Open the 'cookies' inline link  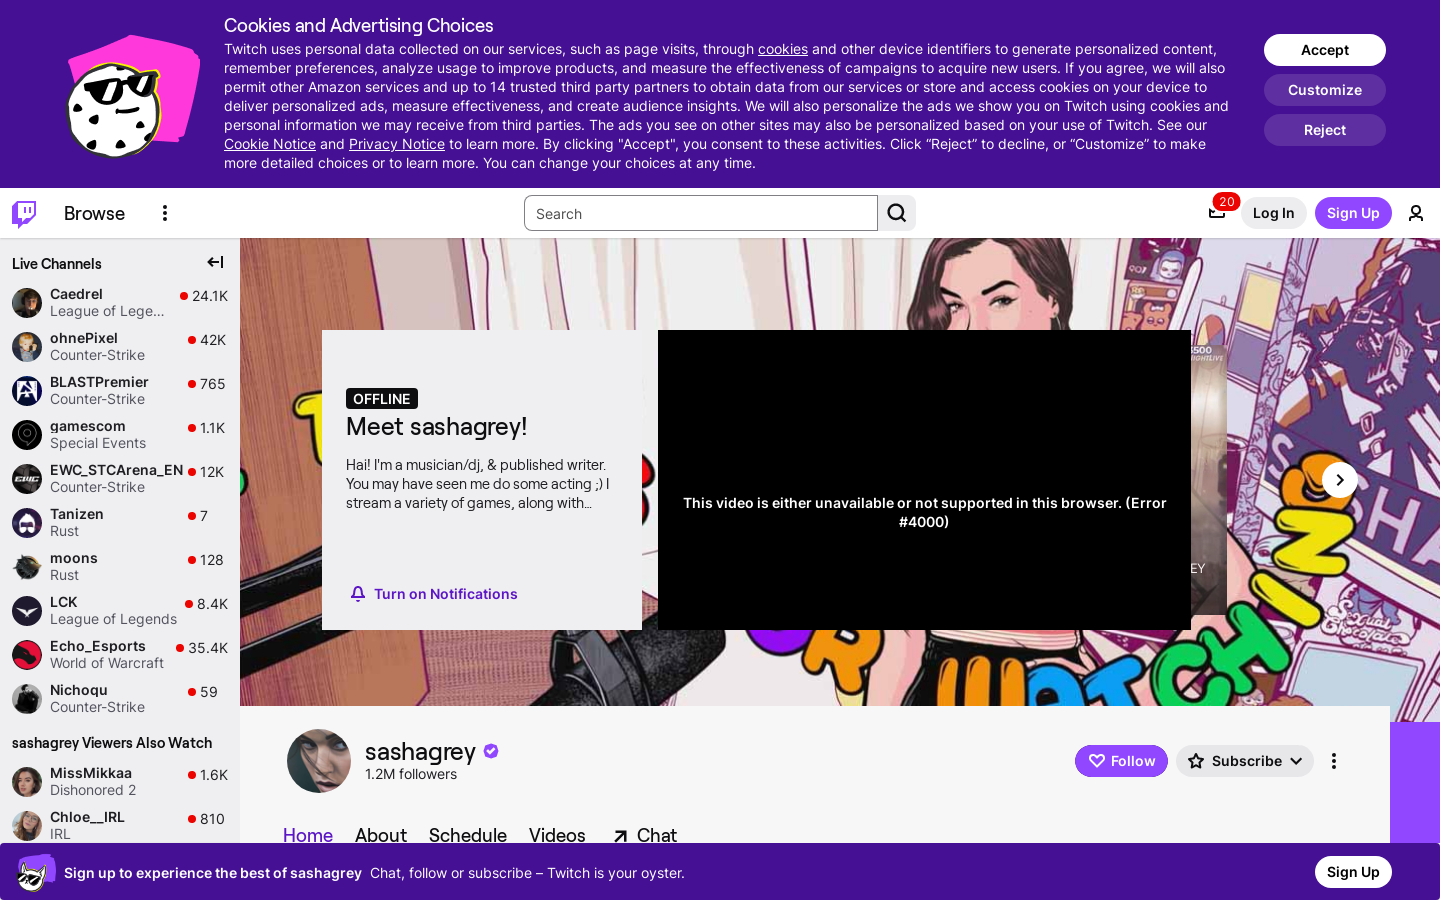(783, 49)
